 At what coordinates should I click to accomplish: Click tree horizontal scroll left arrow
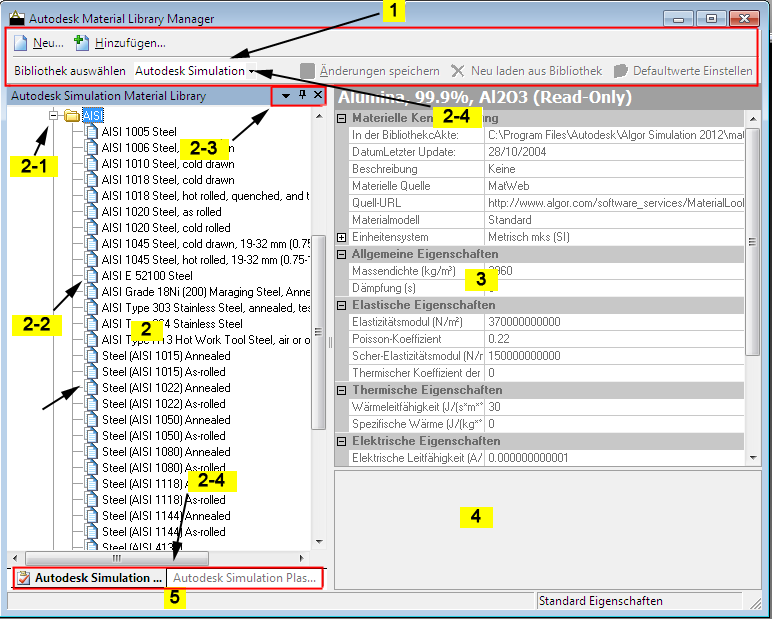tap(15, 558)
